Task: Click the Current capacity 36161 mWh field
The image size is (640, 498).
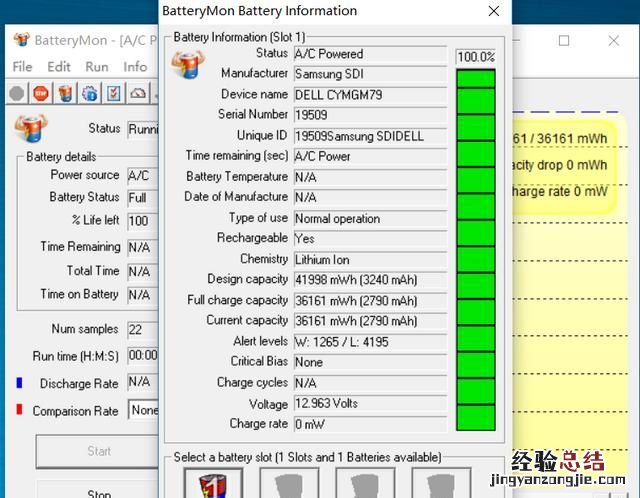Action: pos(370,321)
